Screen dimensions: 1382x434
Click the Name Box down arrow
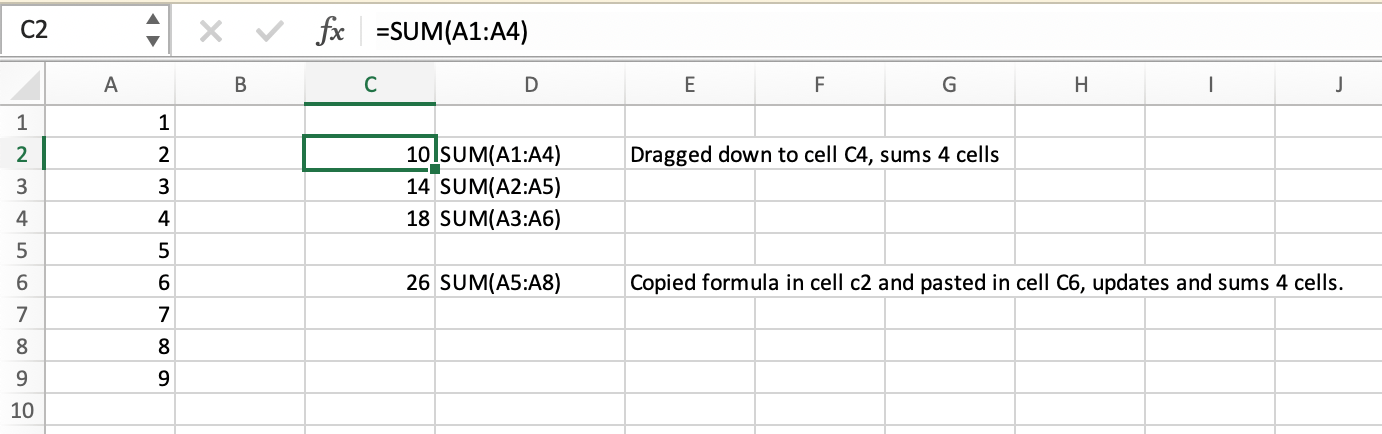(152, 42)
